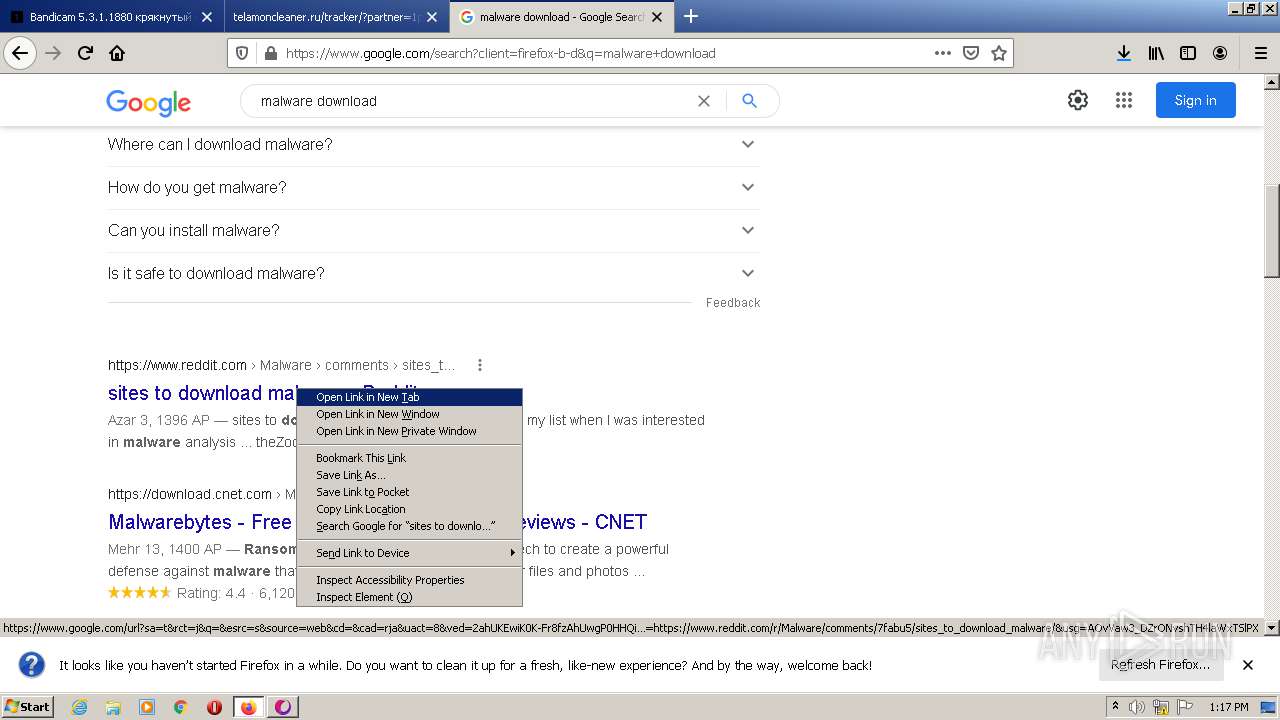Expand 'Where can I download malware?' question
The image size is (1280, 720).
(433, 145)
